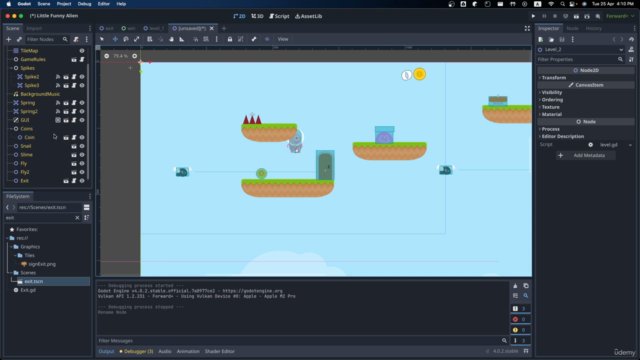Image resolution: width=640 pixels, height=360 pixels.
Task: Open the Debug menu
Action: tap(84, 4)
